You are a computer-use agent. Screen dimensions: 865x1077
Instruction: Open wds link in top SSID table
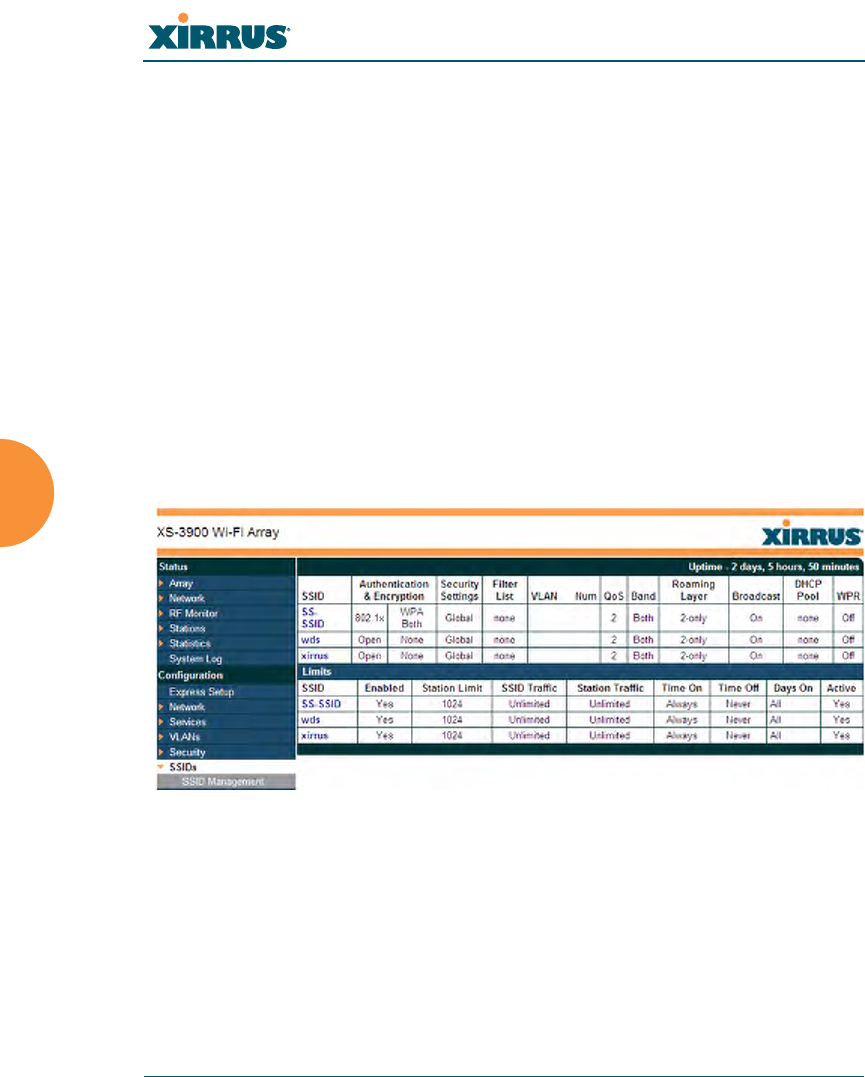311,639
